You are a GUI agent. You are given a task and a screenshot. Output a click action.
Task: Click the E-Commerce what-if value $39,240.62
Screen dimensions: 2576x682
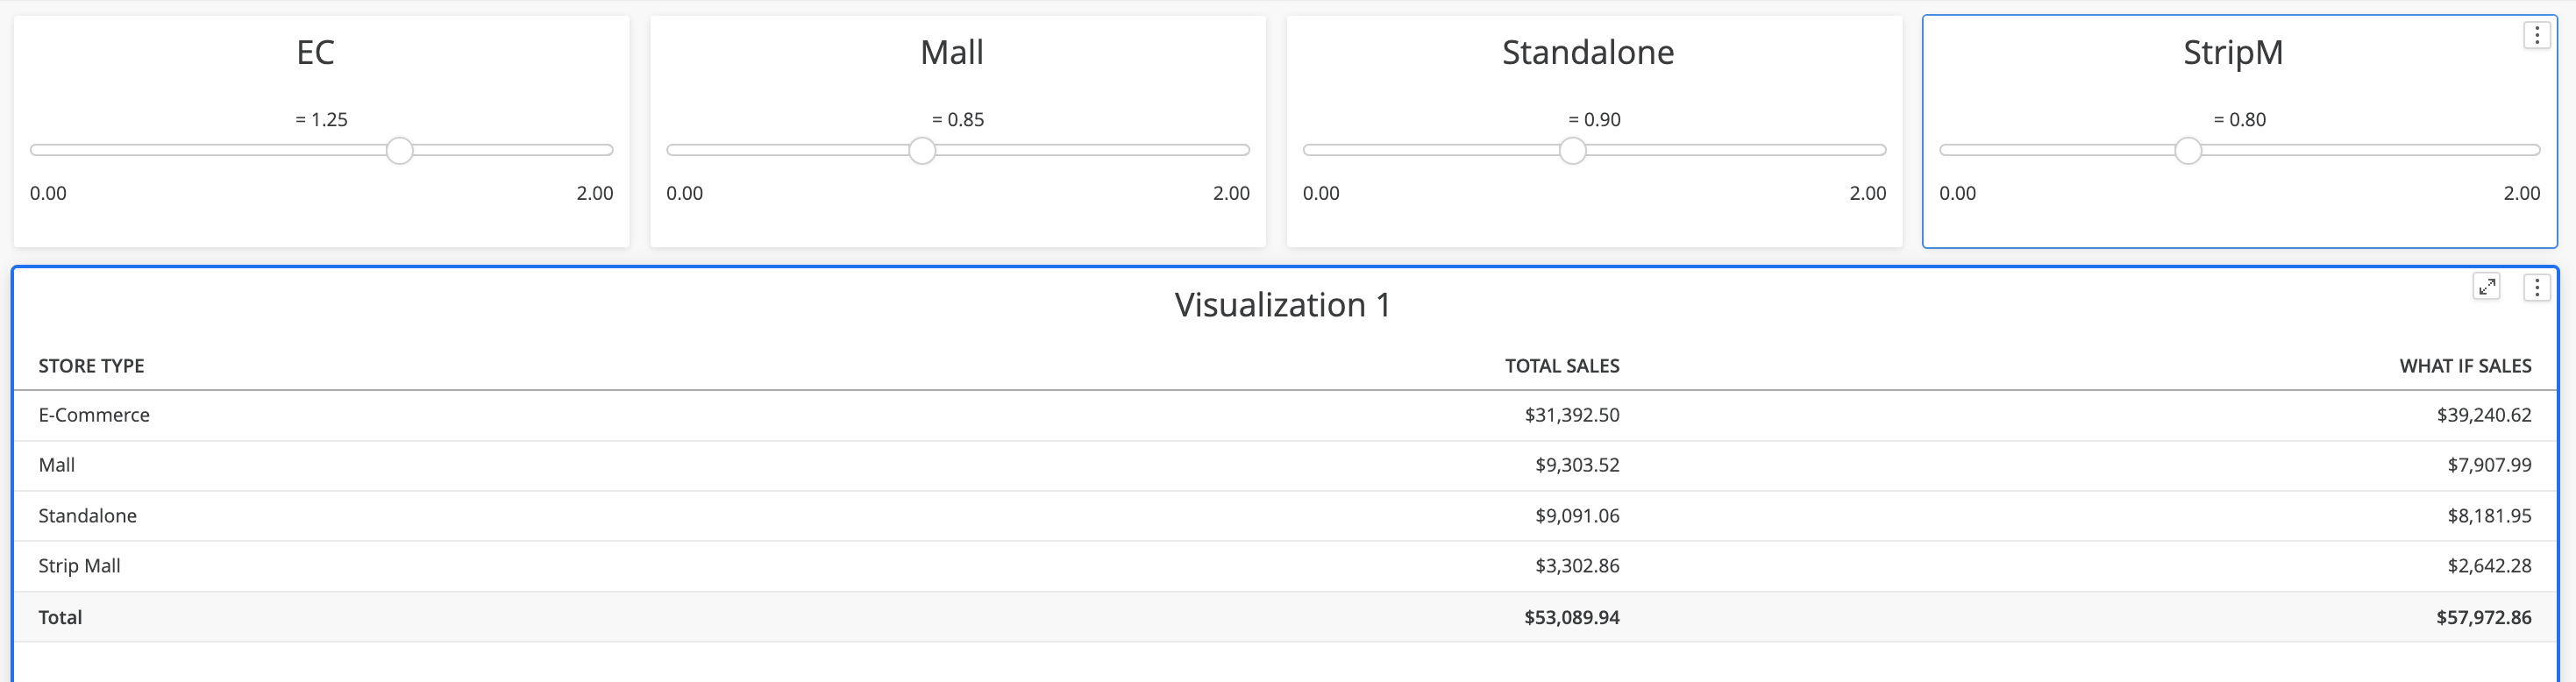coord(2483,415)
